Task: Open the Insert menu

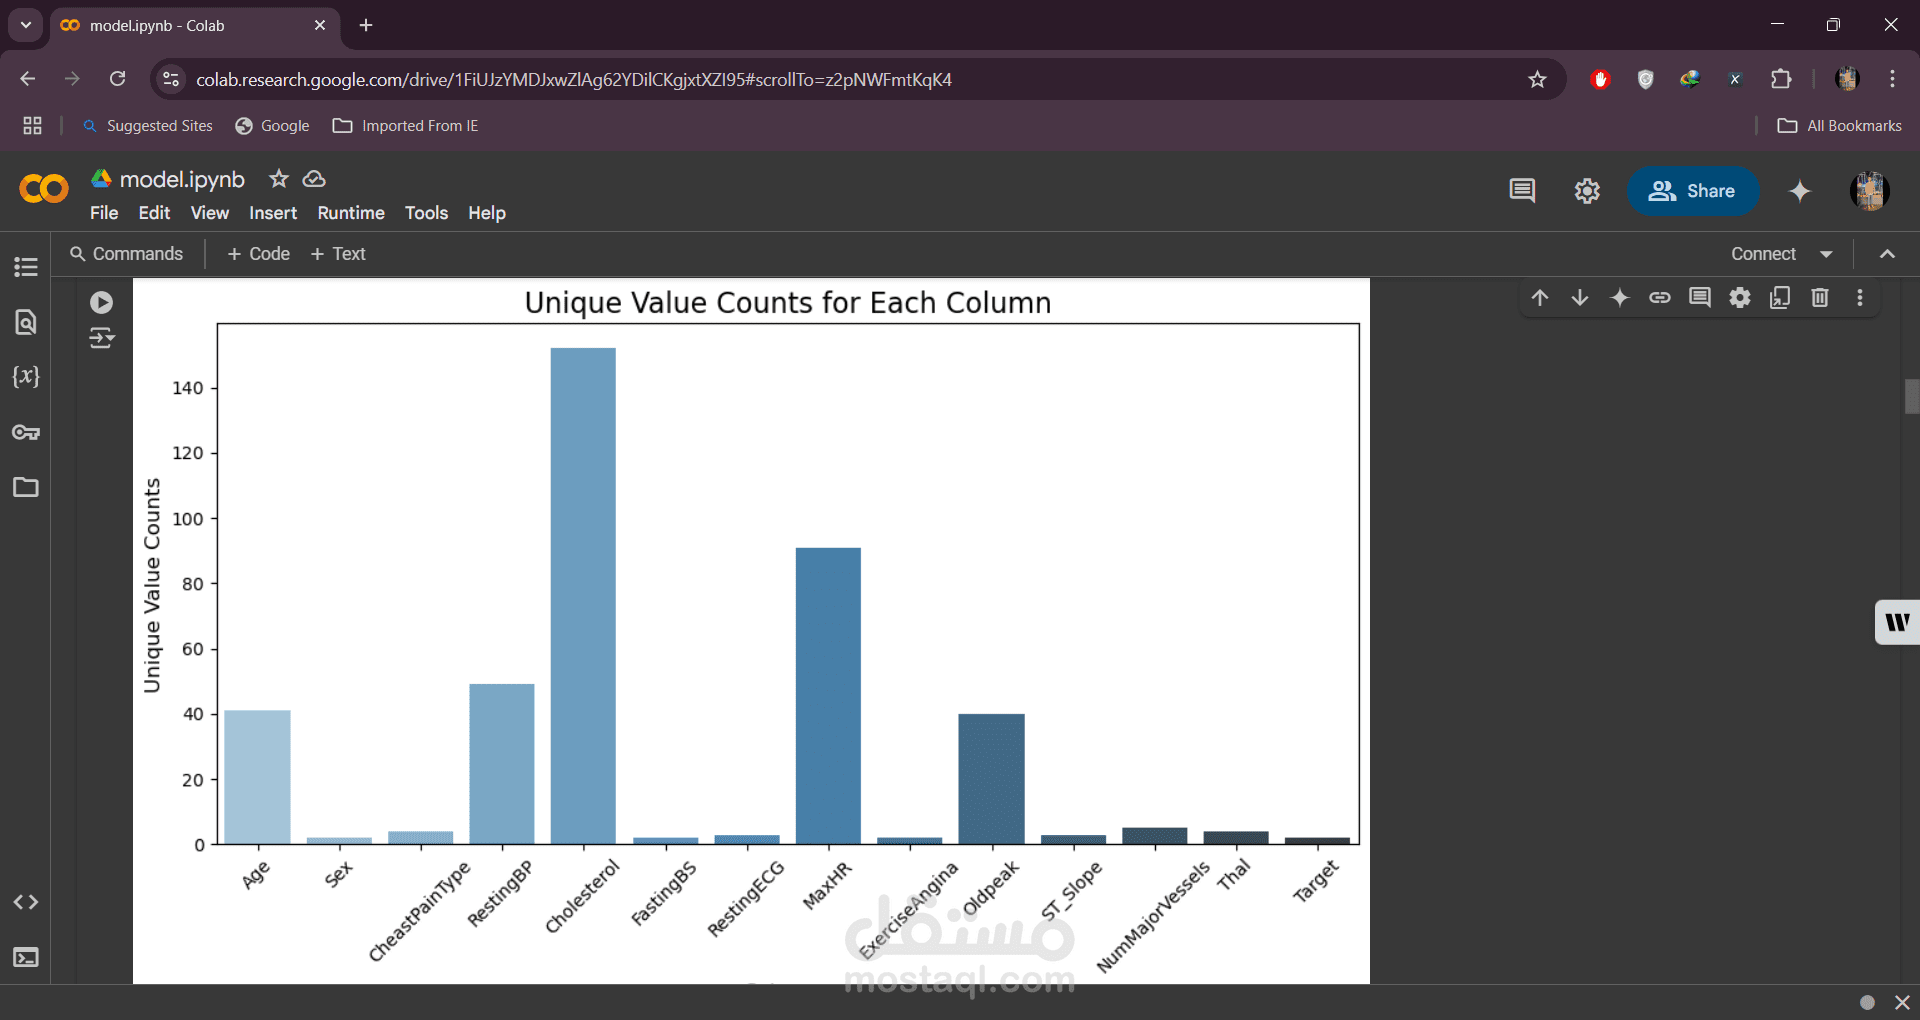Action: tap(273, 213)
